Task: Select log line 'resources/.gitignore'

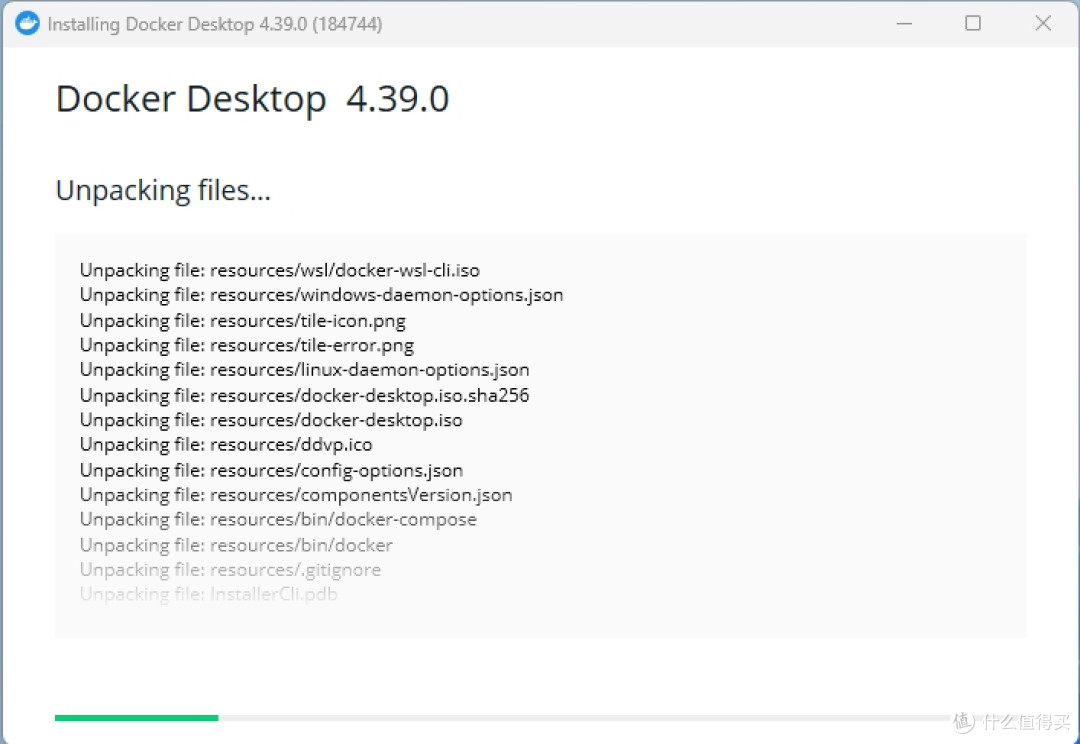Action: tap(230, 570)
